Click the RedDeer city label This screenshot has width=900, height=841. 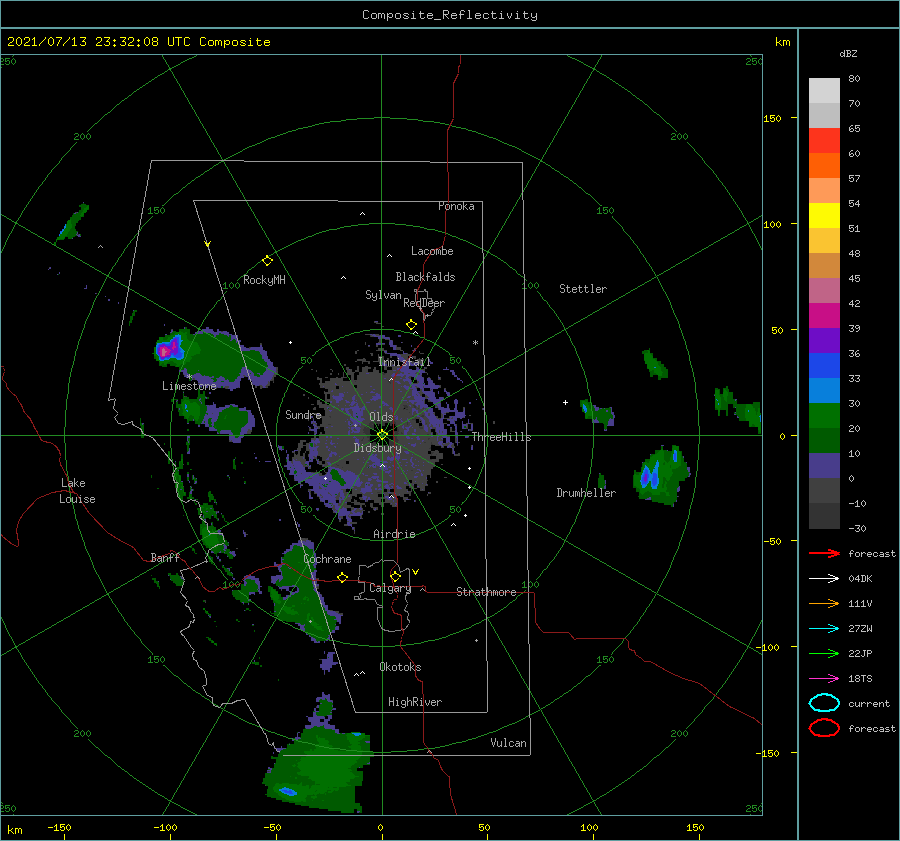pos(424,303)
